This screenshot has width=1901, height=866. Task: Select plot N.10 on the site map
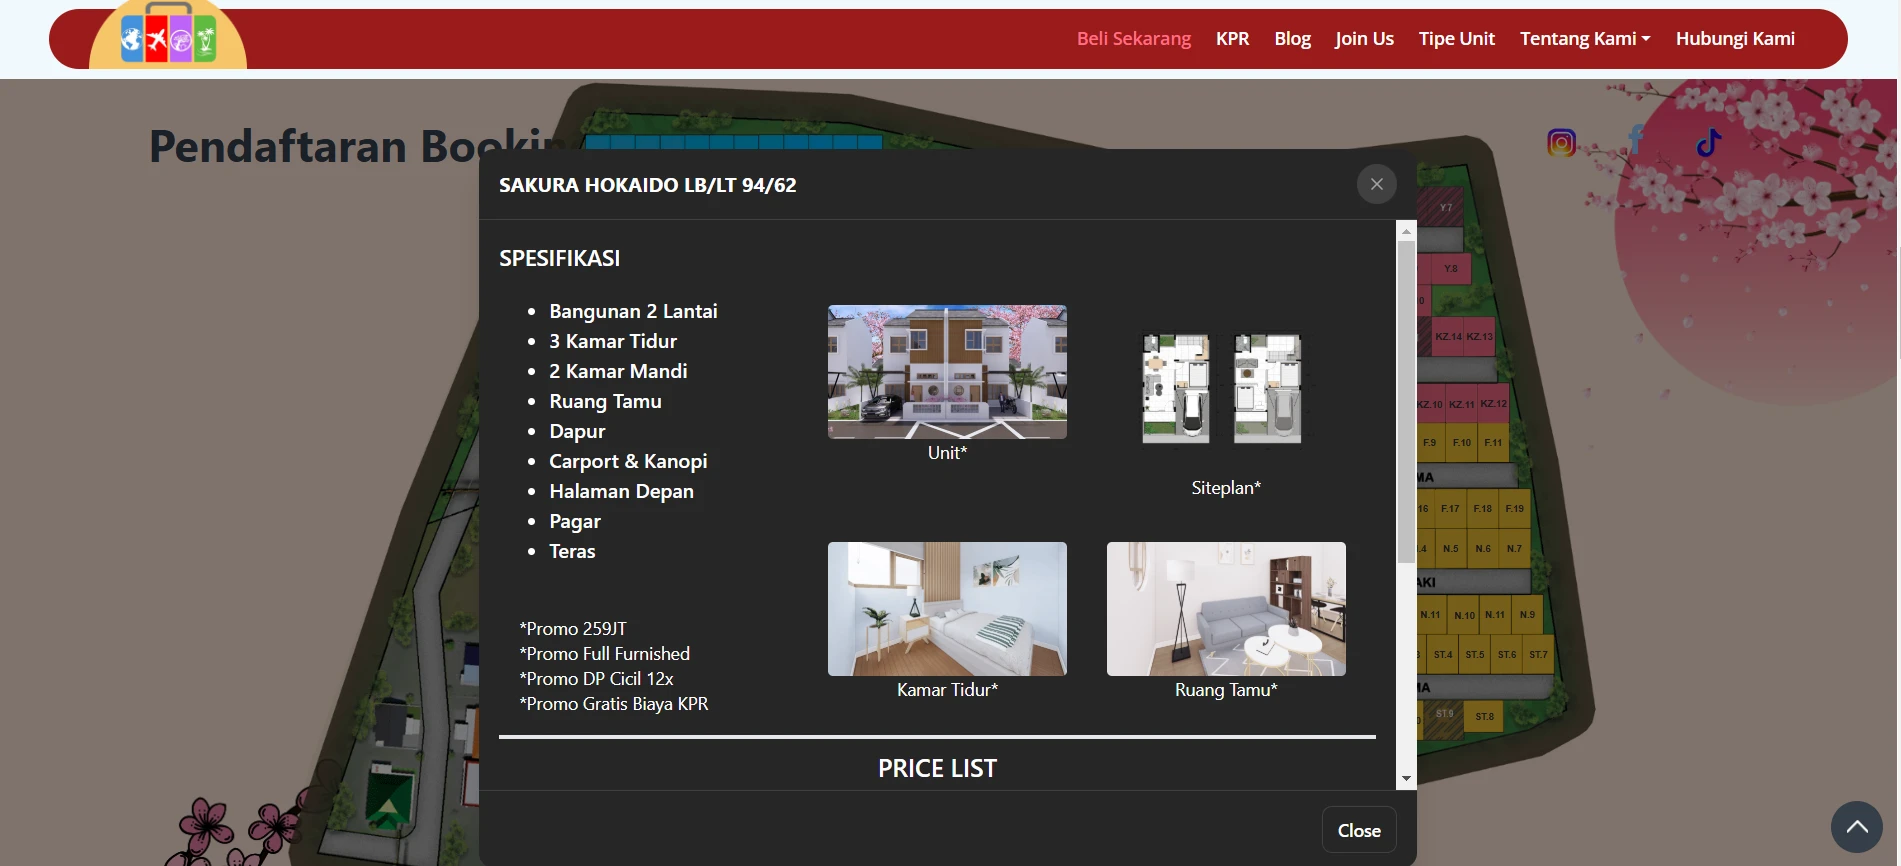pyautogui.click(x=1465, y=615)
